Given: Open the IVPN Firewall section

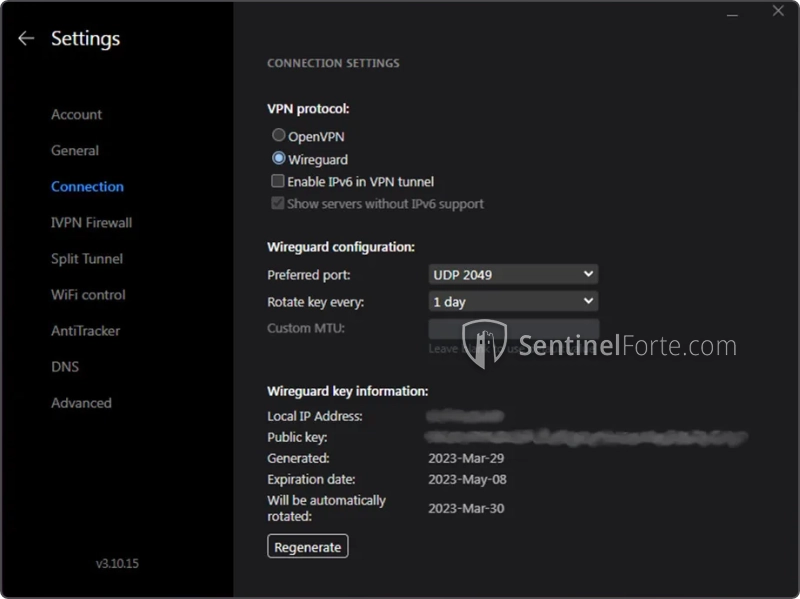Looking at the screenshot, I should point(91,222).
